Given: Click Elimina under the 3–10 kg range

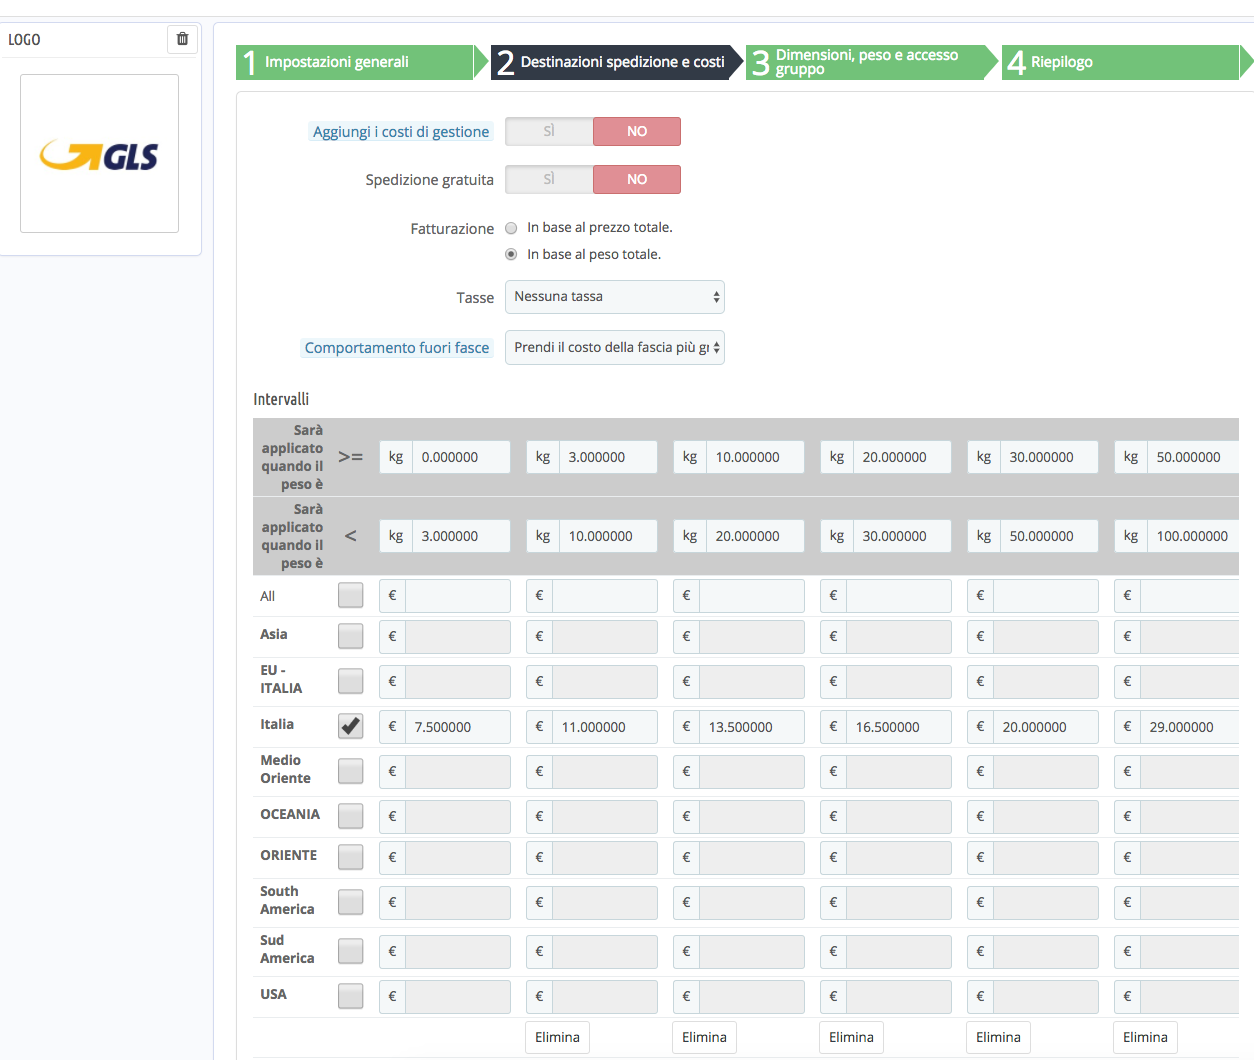Looking at the screenshot, I should click(x=557, y=1037).
